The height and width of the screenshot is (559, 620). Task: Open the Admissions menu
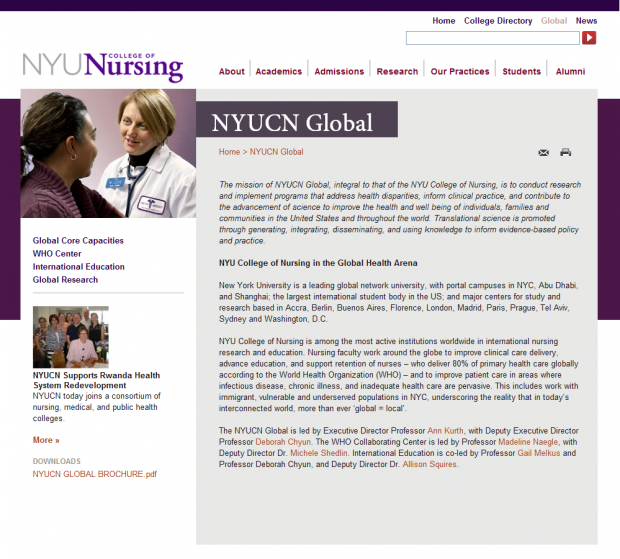pos(339,72)
